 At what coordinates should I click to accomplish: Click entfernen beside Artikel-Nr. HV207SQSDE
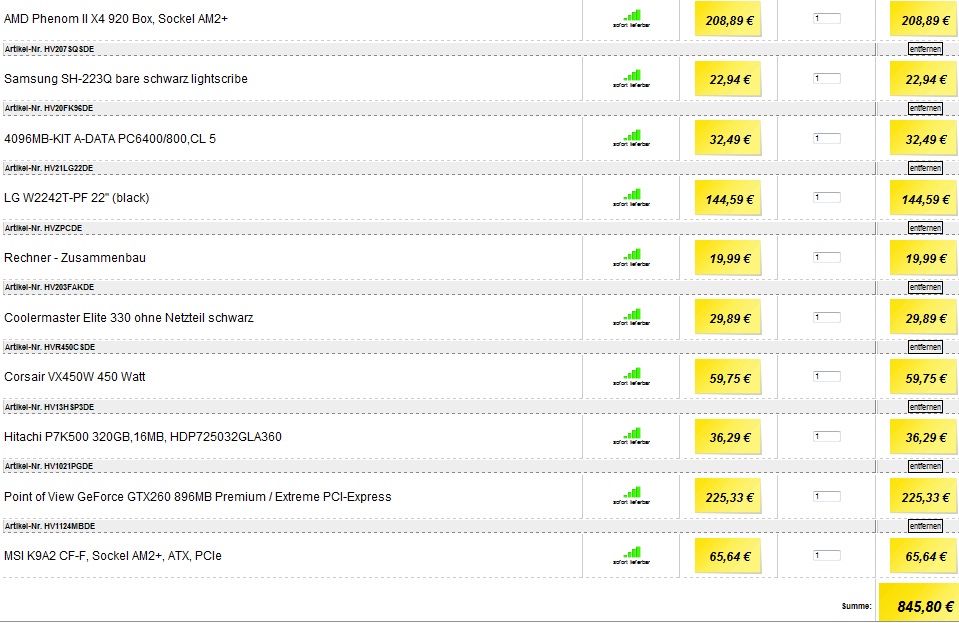coord(925,49)
